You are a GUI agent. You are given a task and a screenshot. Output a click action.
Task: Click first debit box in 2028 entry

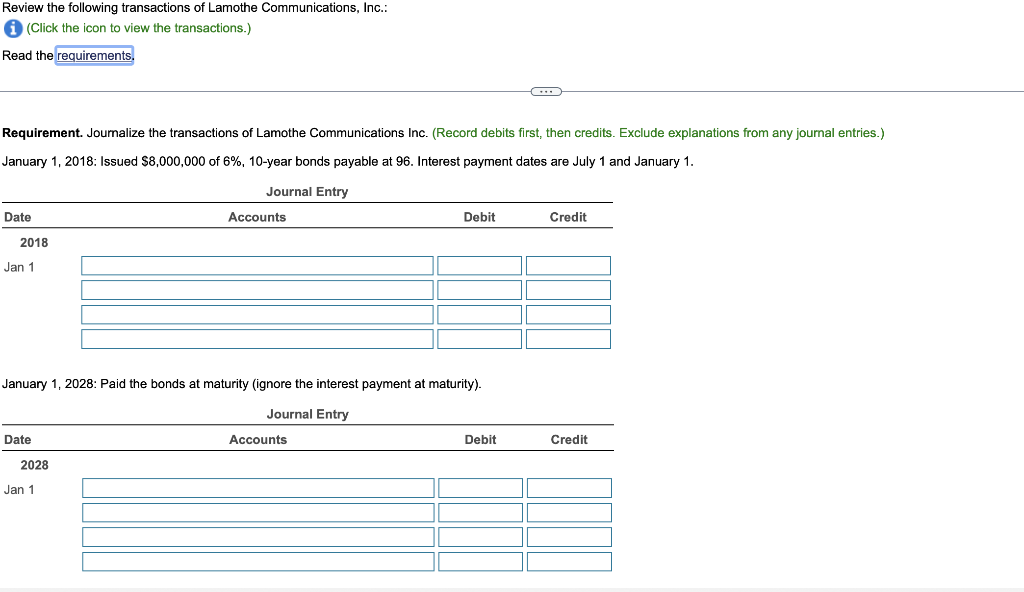pos(481,488)
